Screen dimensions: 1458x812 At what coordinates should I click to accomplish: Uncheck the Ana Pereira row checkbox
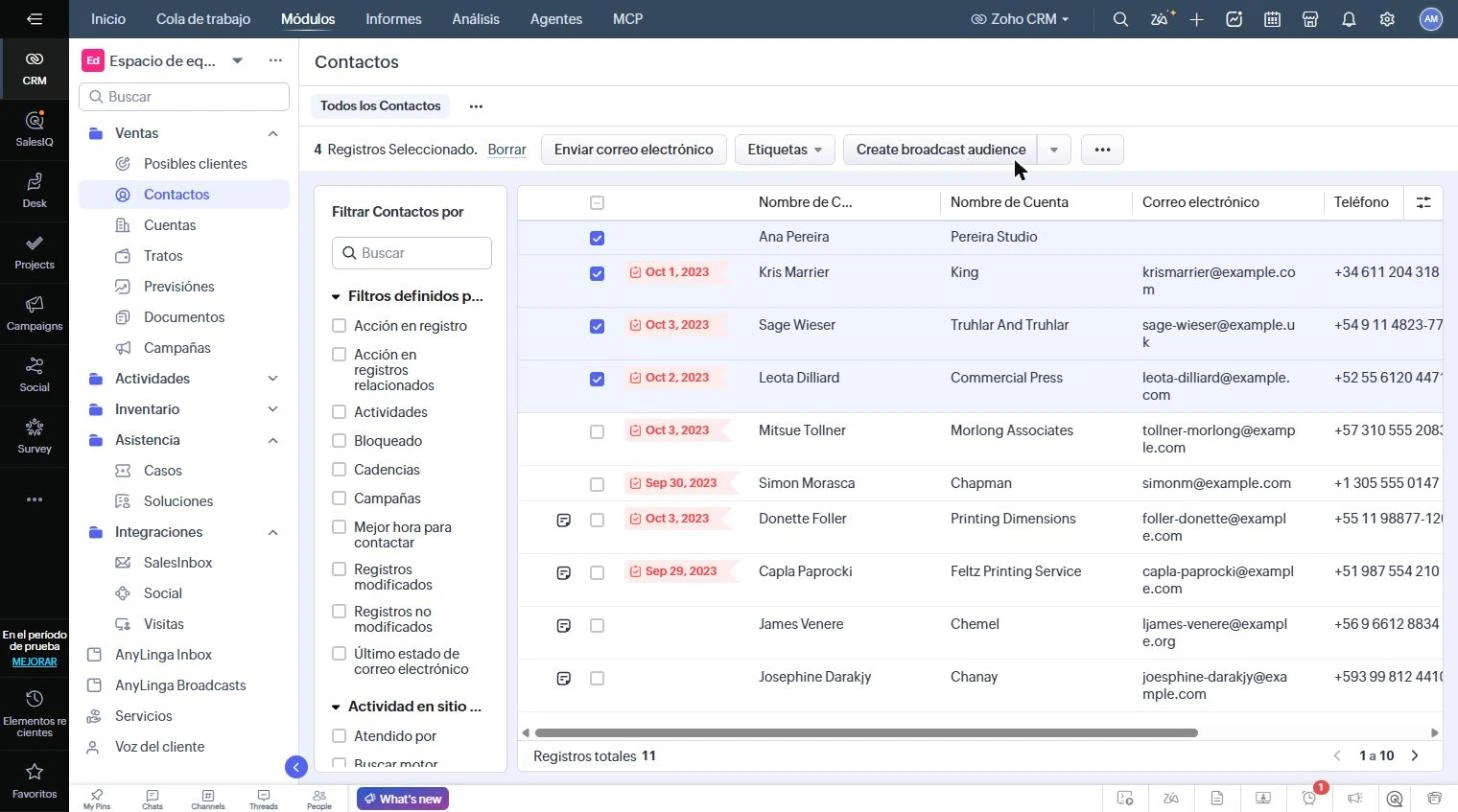[597, 238]
